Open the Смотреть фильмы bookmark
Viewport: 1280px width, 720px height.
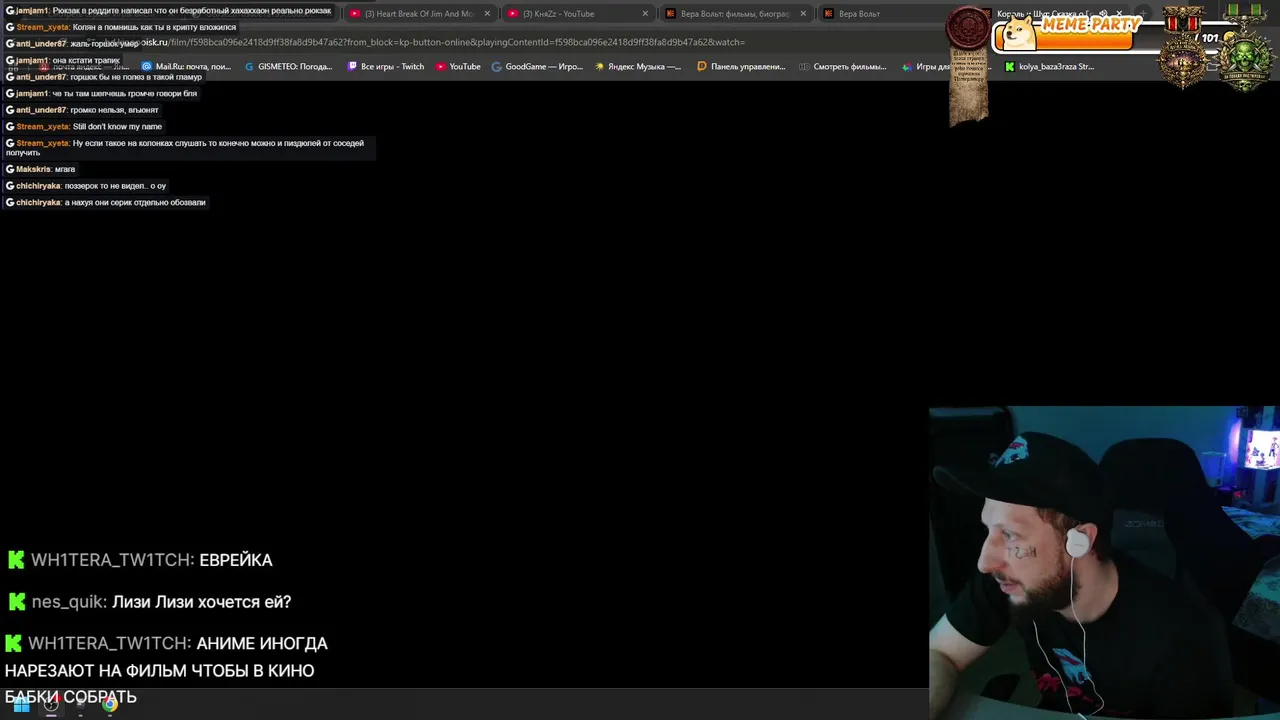point(842,67)
